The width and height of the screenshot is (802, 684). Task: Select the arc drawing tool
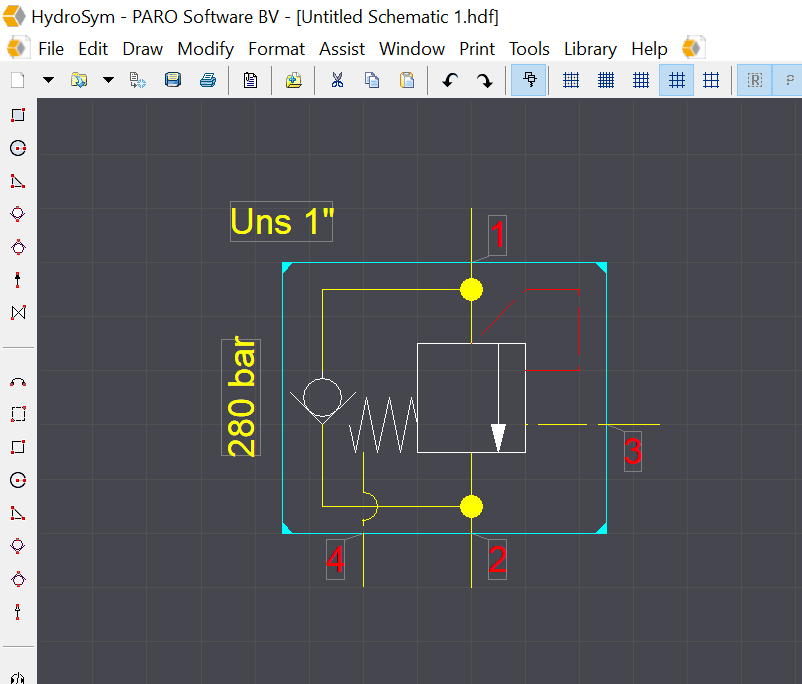point(17,381)
